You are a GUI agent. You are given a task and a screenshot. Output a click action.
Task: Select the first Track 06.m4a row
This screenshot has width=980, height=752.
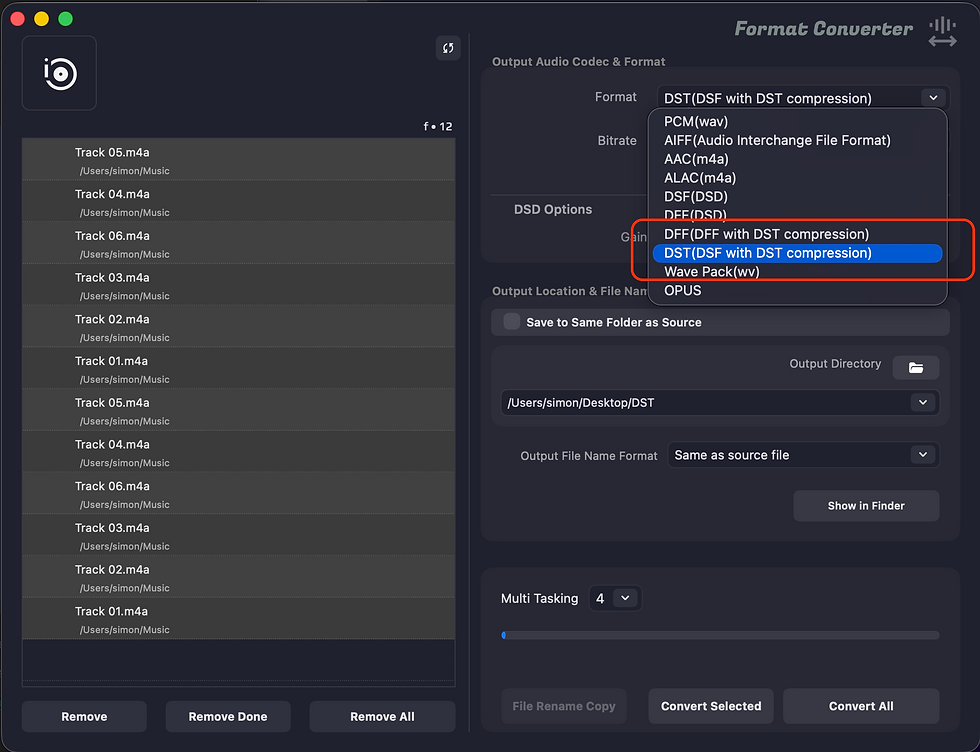click(239, 243)
